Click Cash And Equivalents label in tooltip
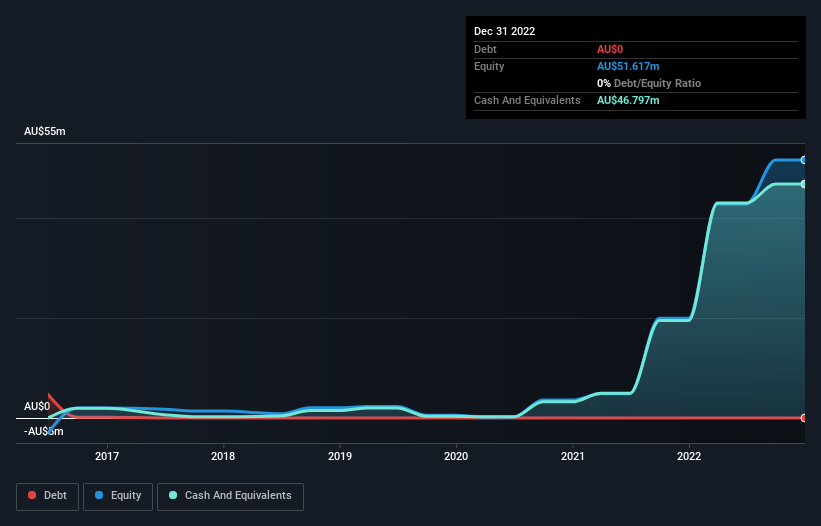The width and height of the screenshot is (821, 526). pyautogui.click(x=527, y=100)
